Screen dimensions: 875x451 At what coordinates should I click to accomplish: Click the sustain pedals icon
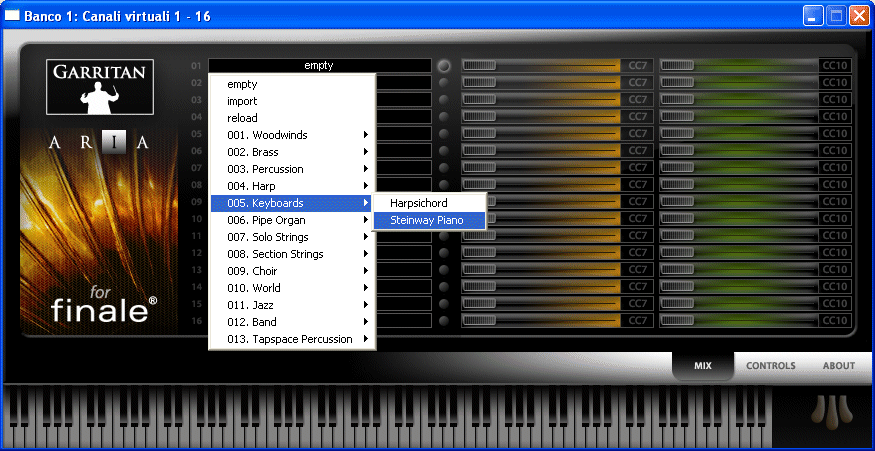click(x=823, y=411)
